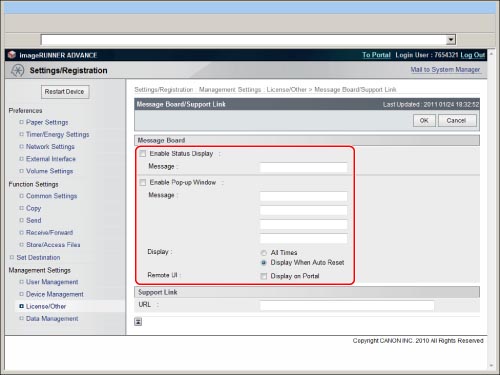
Task: Click the imageRUNNER ADVANCE logo icon
Action: (x=12, y=55)
